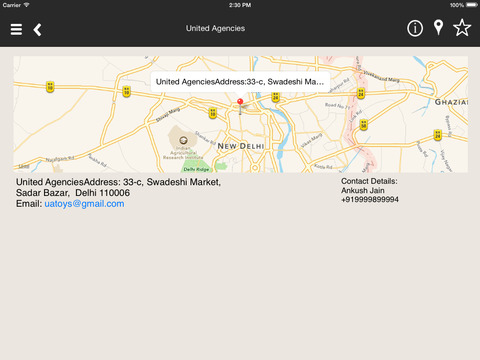Screen dimensions: 480x360
Task: Tap the Ankush Jain contact name
Action: (x=363, y=191)
